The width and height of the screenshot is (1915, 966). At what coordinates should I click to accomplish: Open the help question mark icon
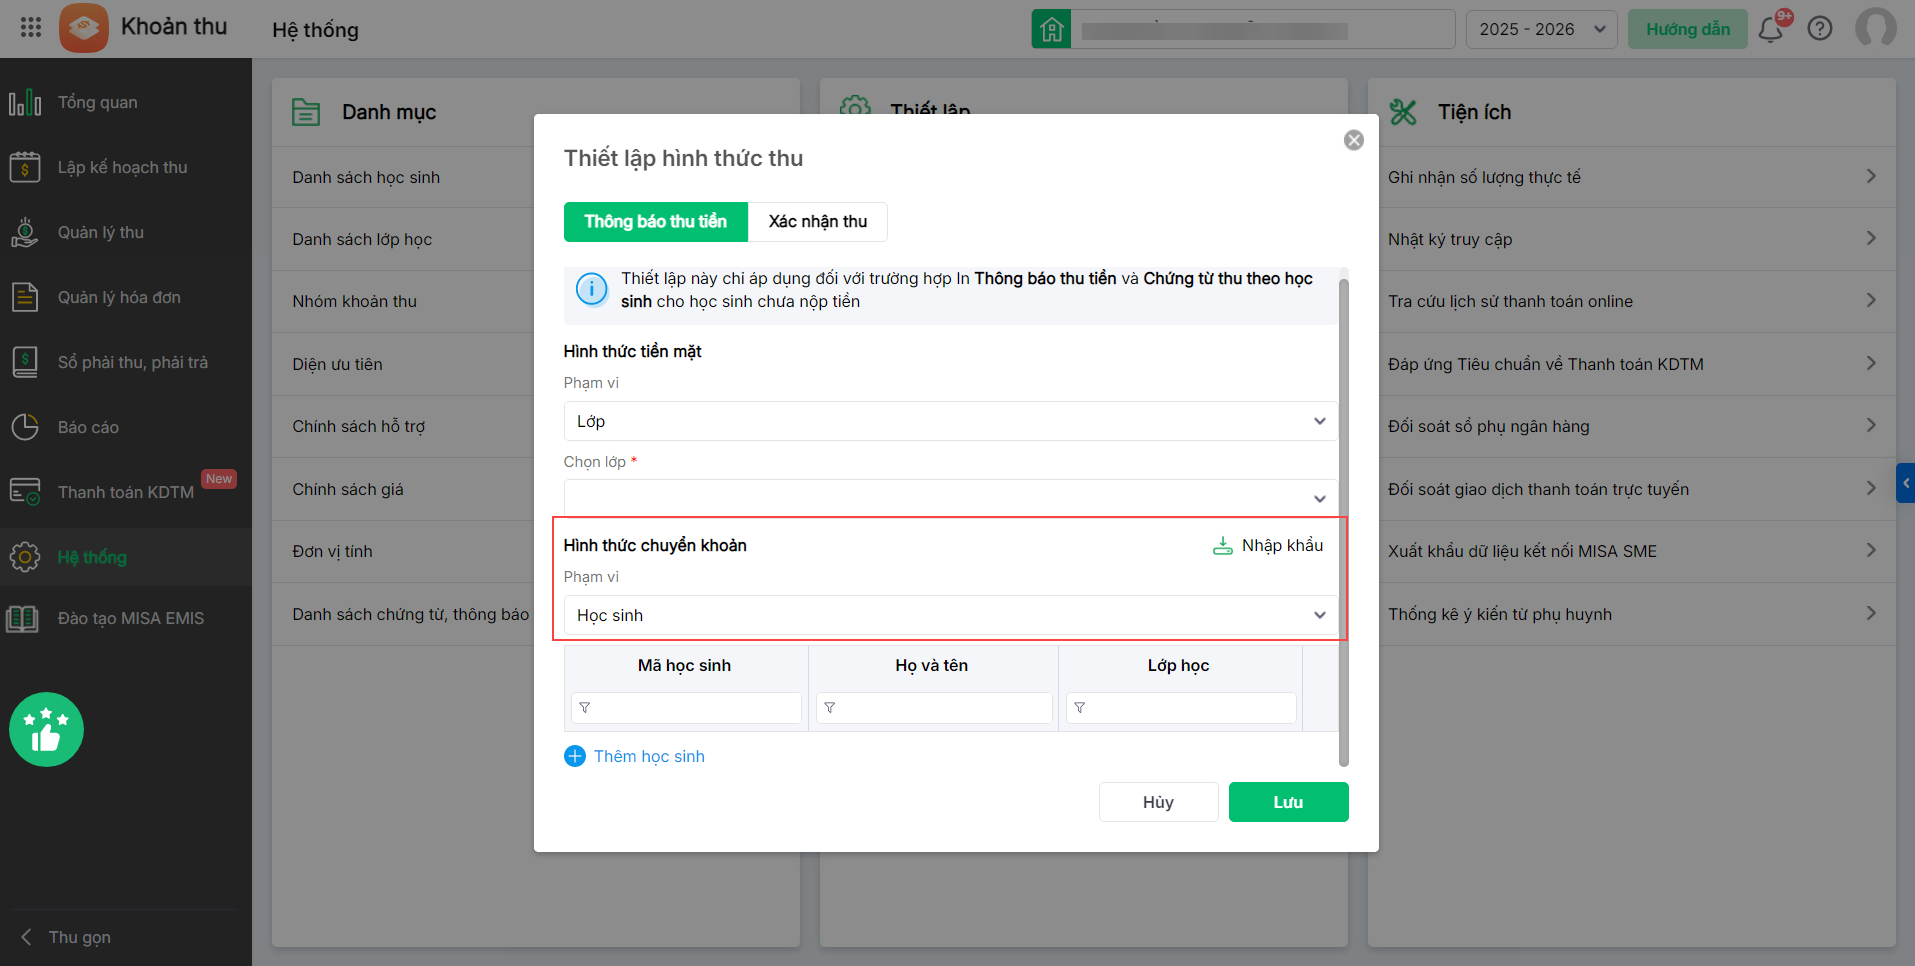1820,29
